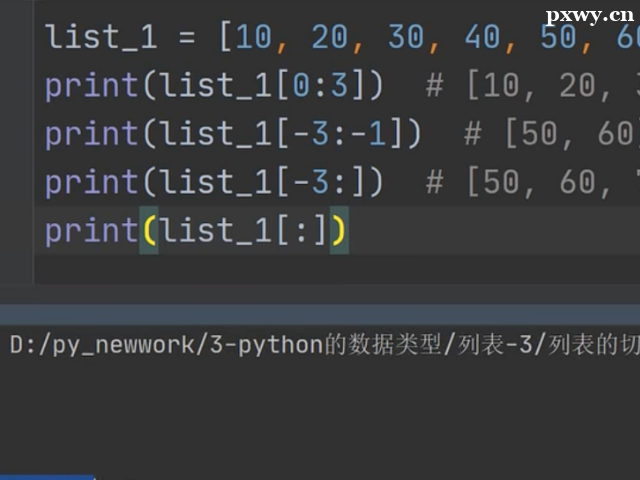Click the highlighted closing parenthesis on last line
The height and width of the screenshot is (480, 640).
pyautogui.click(x=339, y=231)
